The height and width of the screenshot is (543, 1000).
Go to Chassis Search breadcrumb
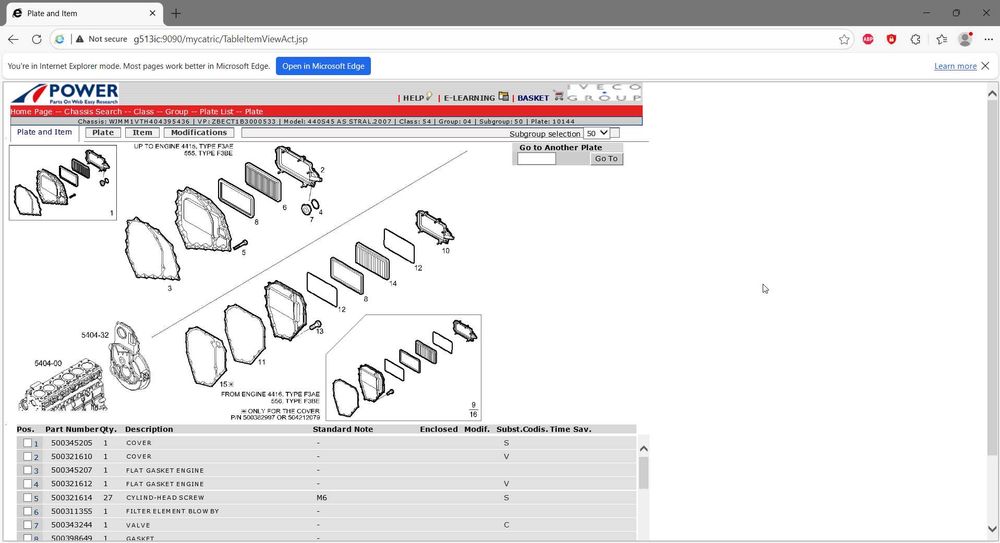tap(92, 112)
